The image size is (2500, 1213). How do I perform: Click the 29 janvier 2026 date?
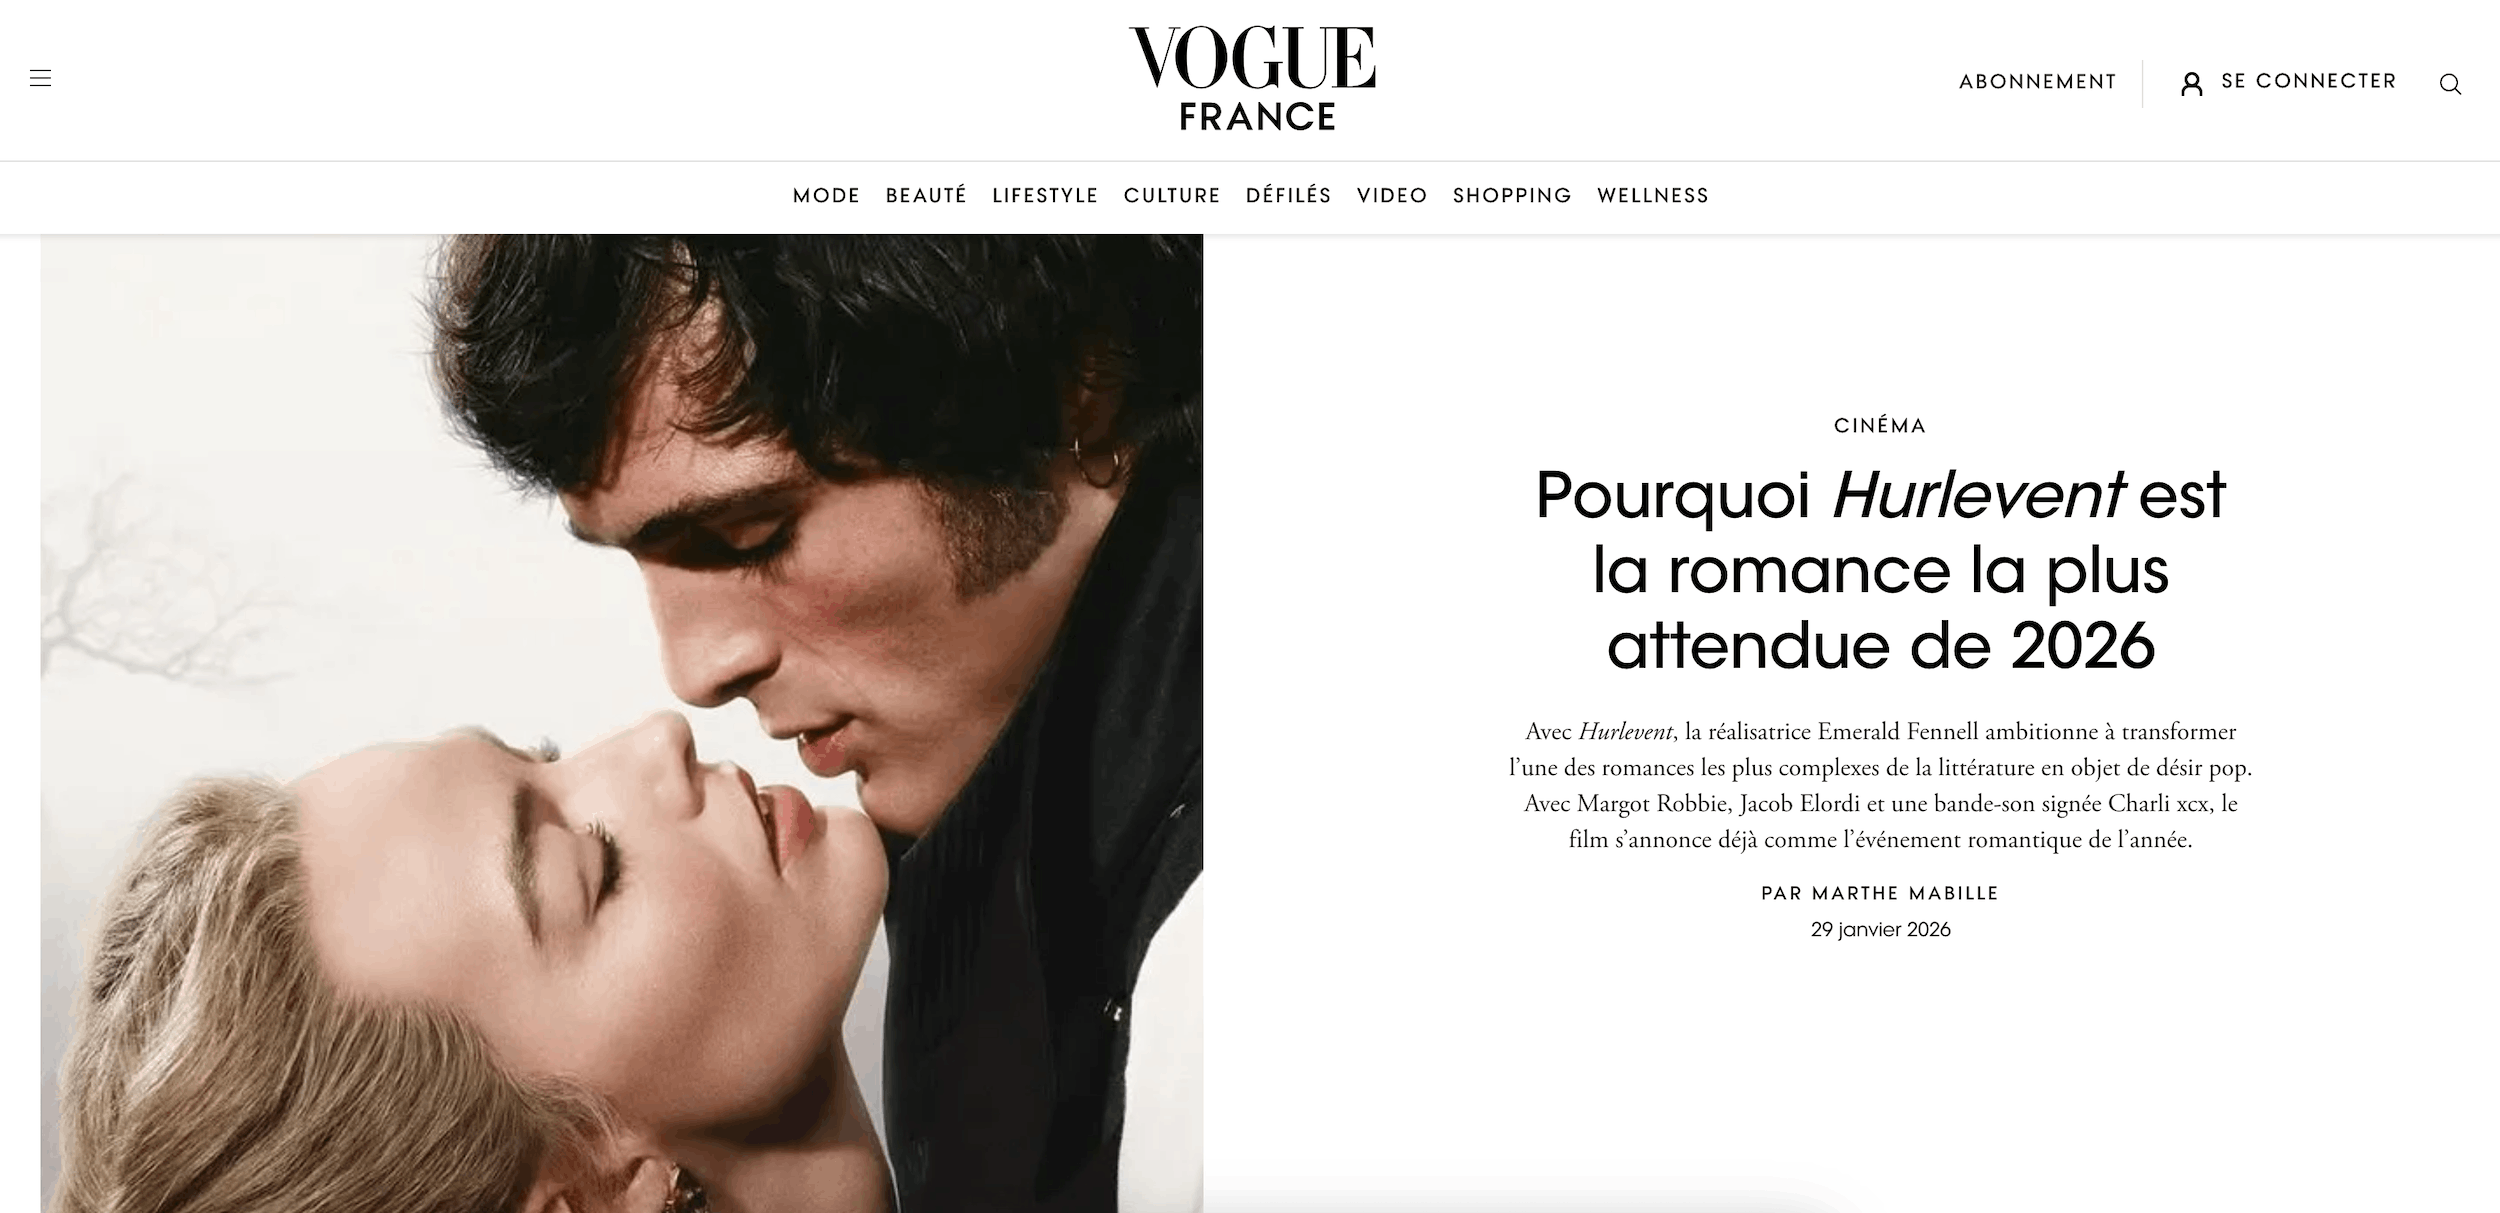coord(1880,930)
